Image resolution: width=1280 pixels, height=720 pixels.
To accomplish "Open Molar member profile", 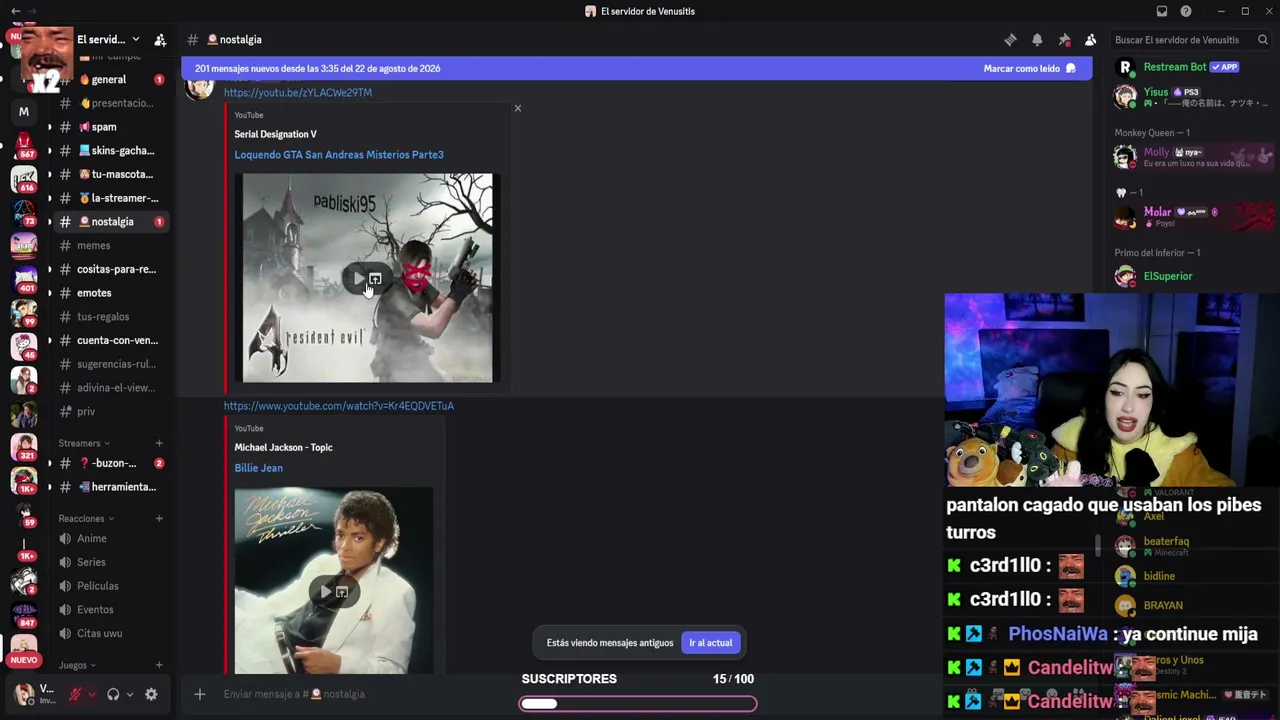I will [1190, 217].
